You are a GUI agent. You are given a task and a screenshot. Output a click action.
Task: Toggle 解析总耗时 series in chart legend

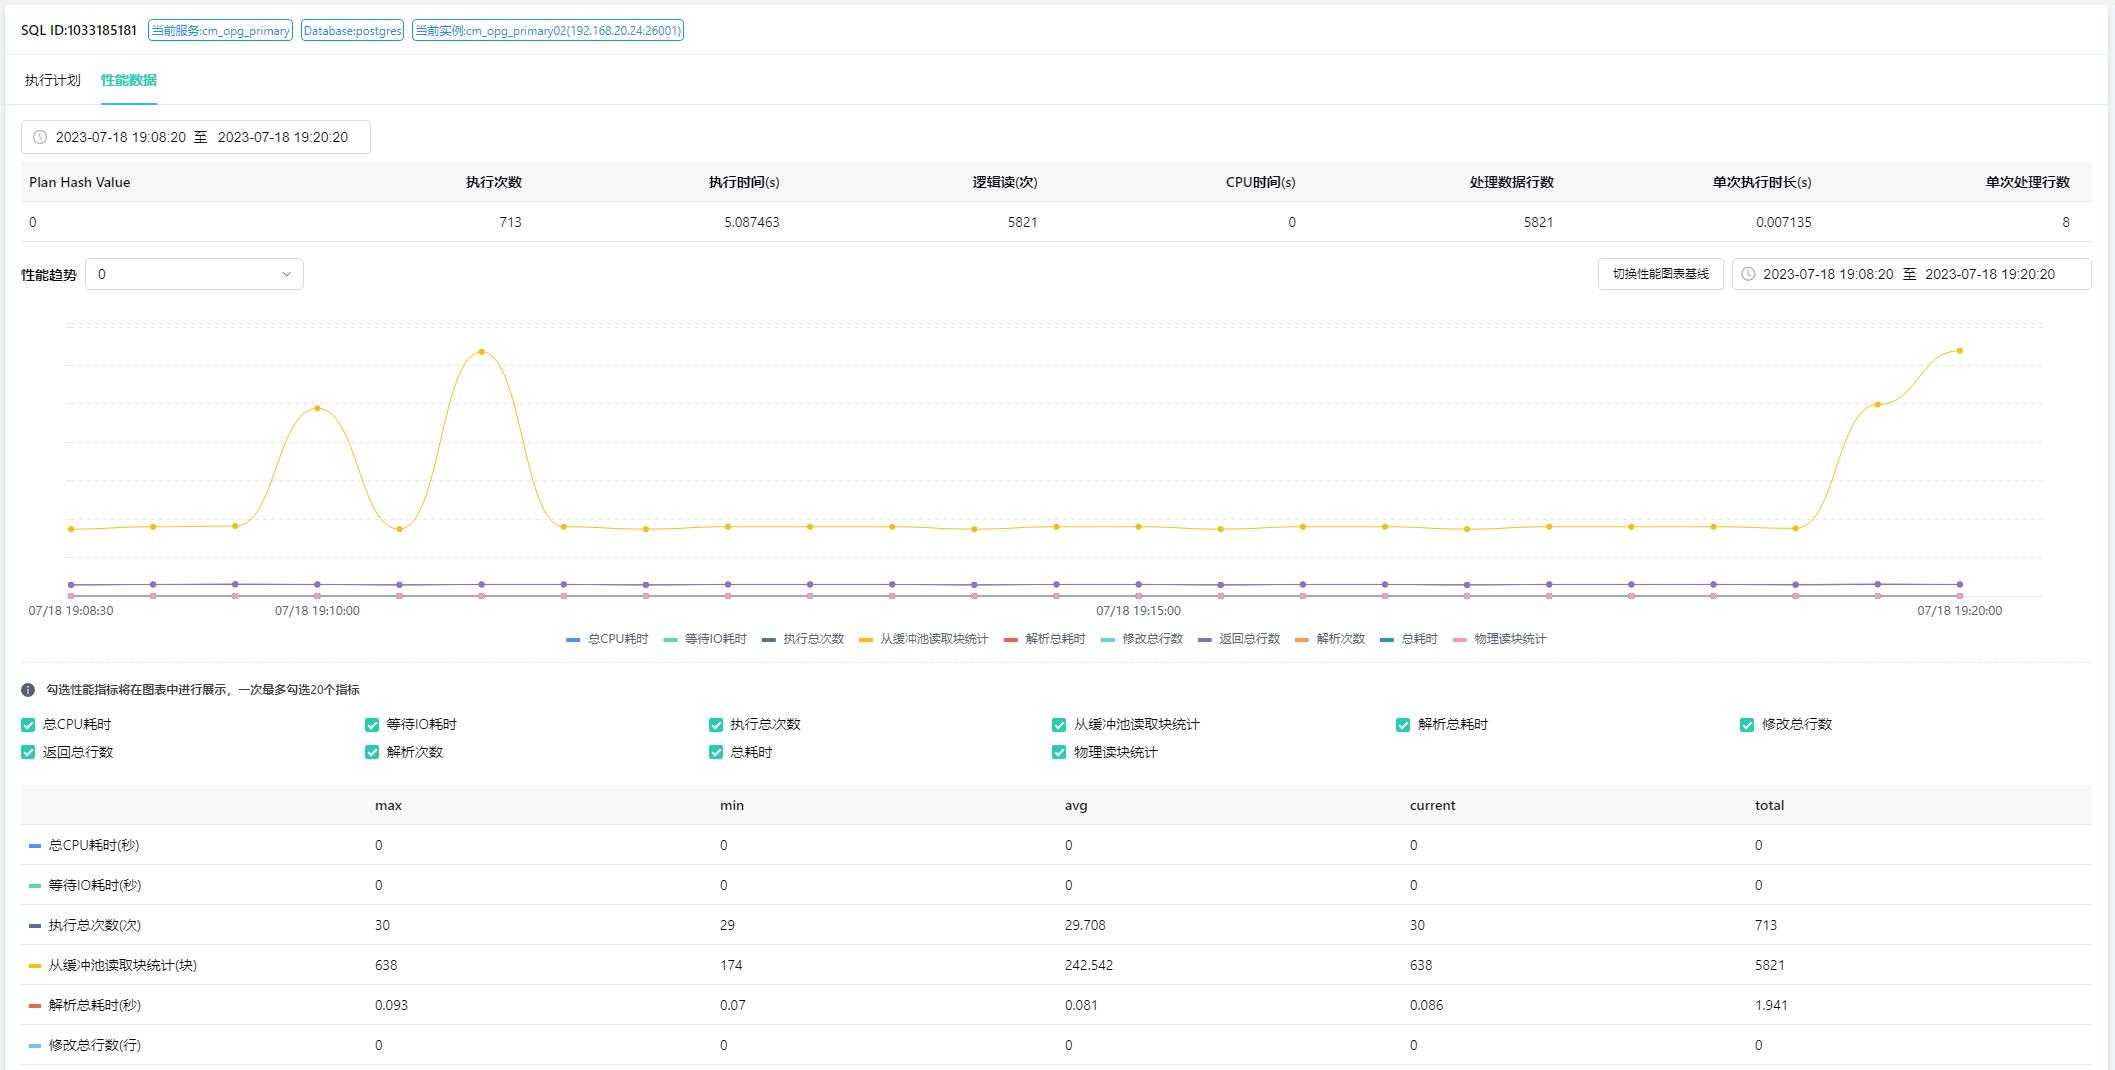click(x=1044, y=639)
